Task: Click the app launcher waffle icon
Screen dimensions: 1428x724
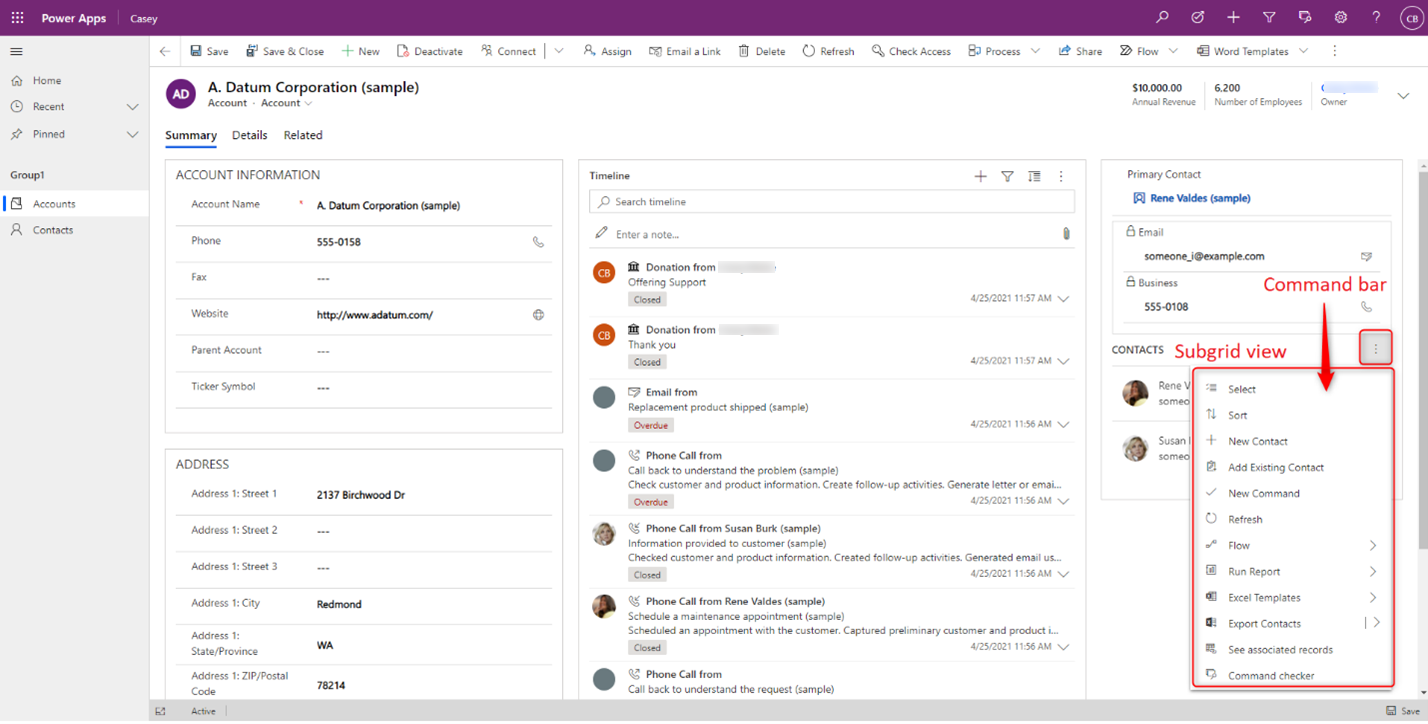Action: [x=18, y=18]
